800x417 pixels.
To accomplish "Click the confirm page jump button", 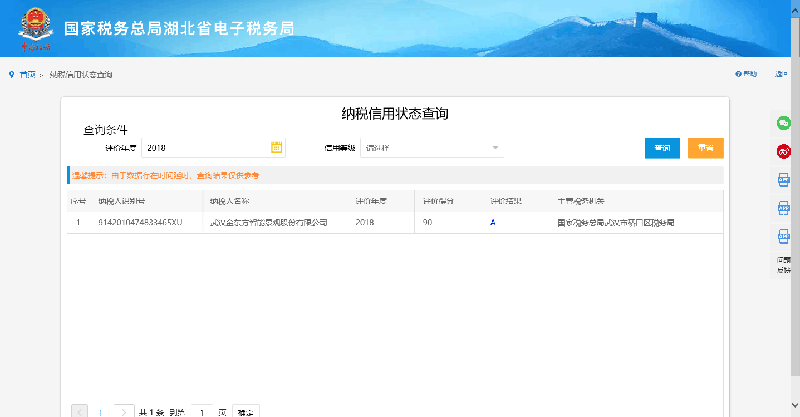I will [x=246, y=411].
